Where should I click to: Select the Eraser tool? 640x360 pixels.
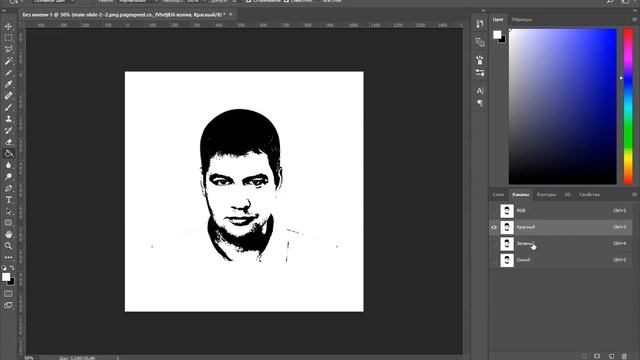tap(8, 142)
